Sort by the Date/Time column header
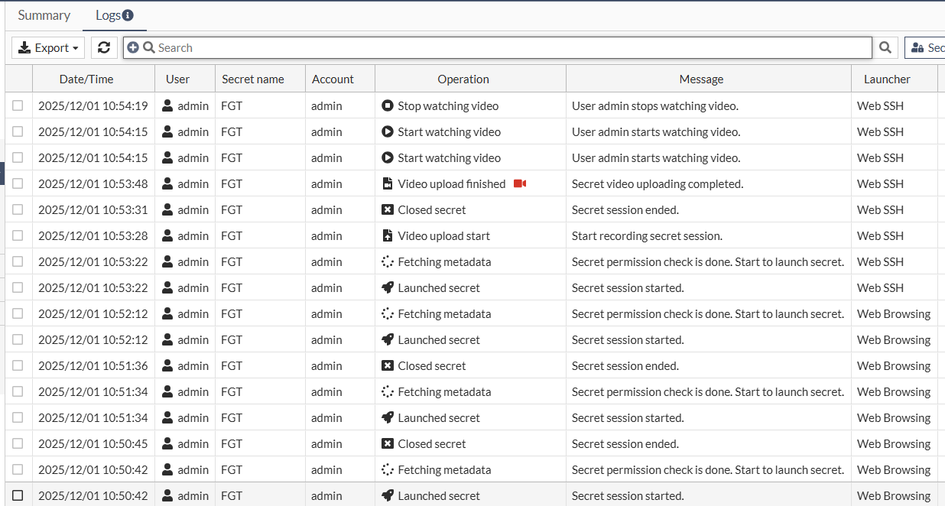The image size is (945, 506). coord(86,79)
